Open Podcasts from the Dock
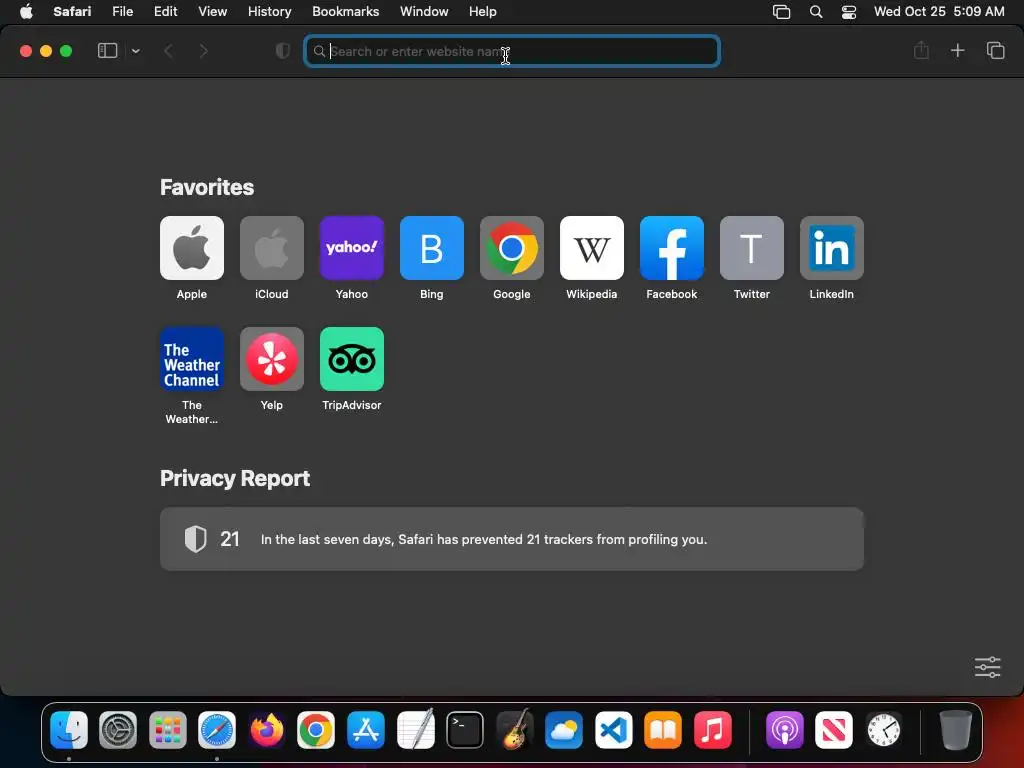1024x768 pixels. (784, 729)
